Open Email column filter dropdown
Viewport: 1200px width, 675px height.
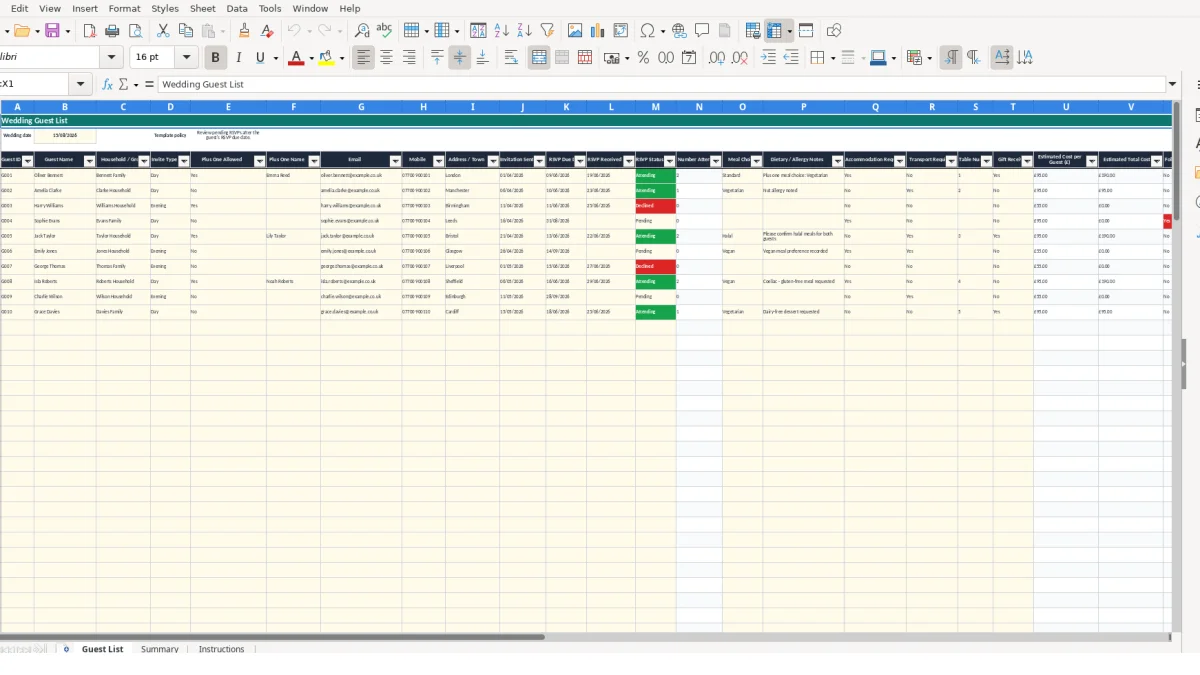[x=395, y=160]
